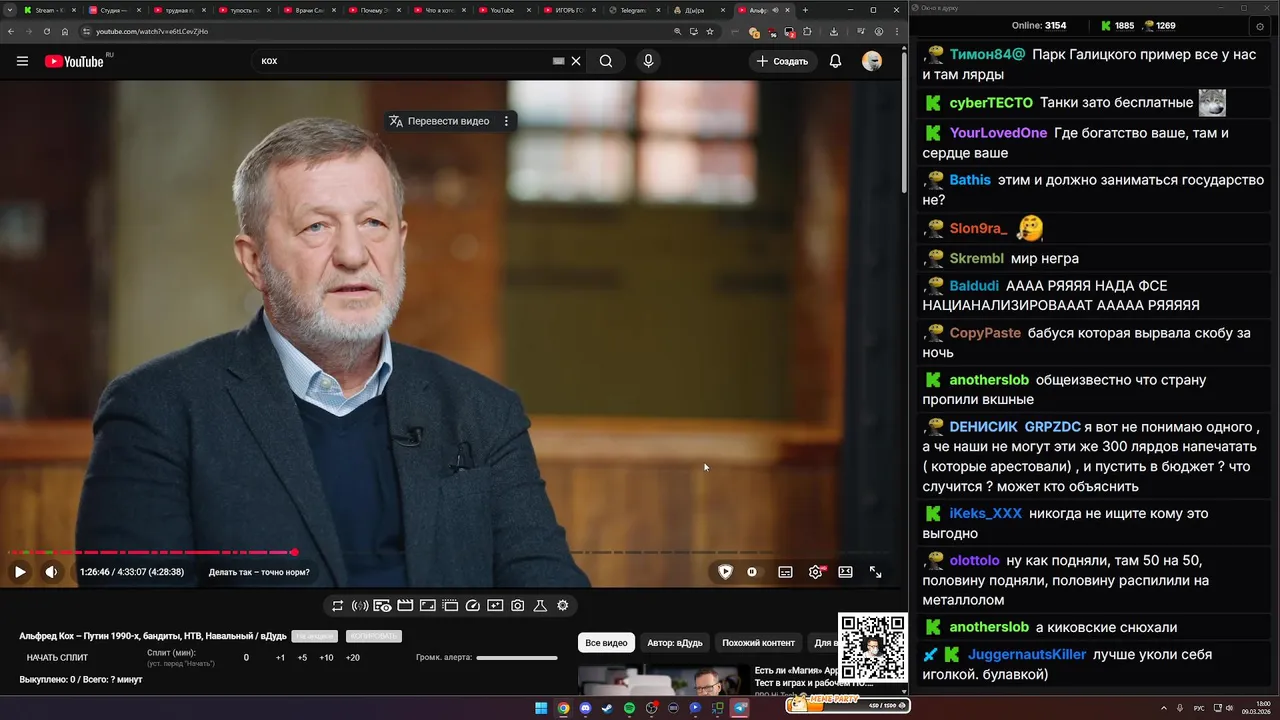The height and width of the screenshot is (720, 1280).
Task: Open a new browser tab
Action: pos(805,10)
